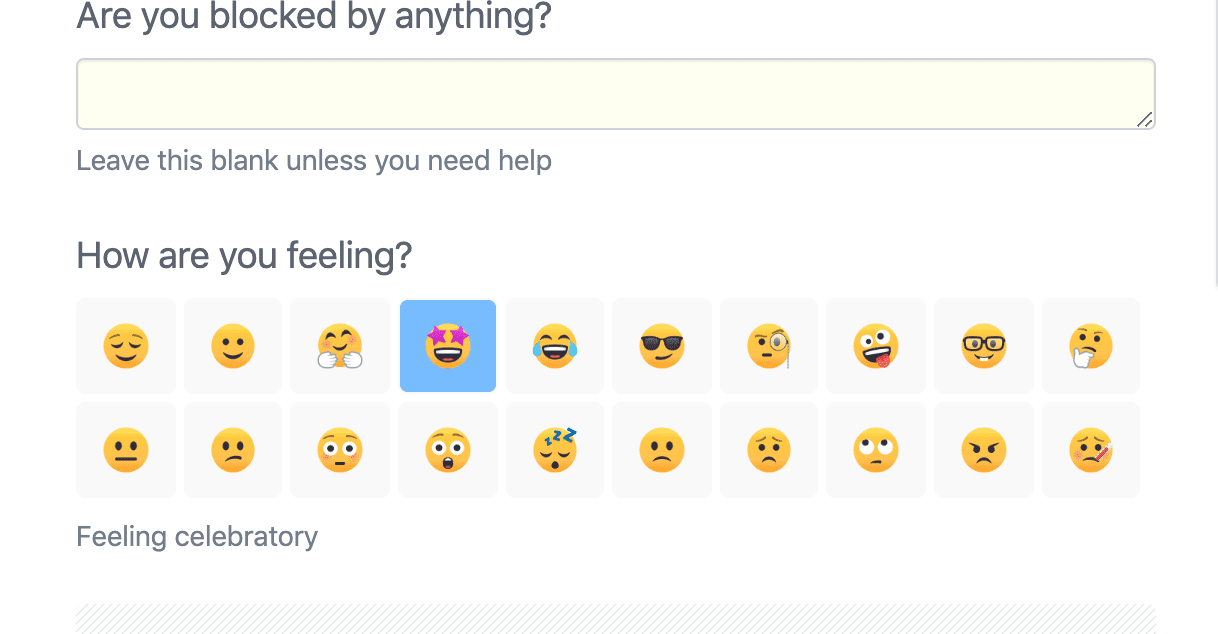This screenshot has width=1218, height=634.
Task: Choose the thinking face emoji
Action: tap(1090, 346)
